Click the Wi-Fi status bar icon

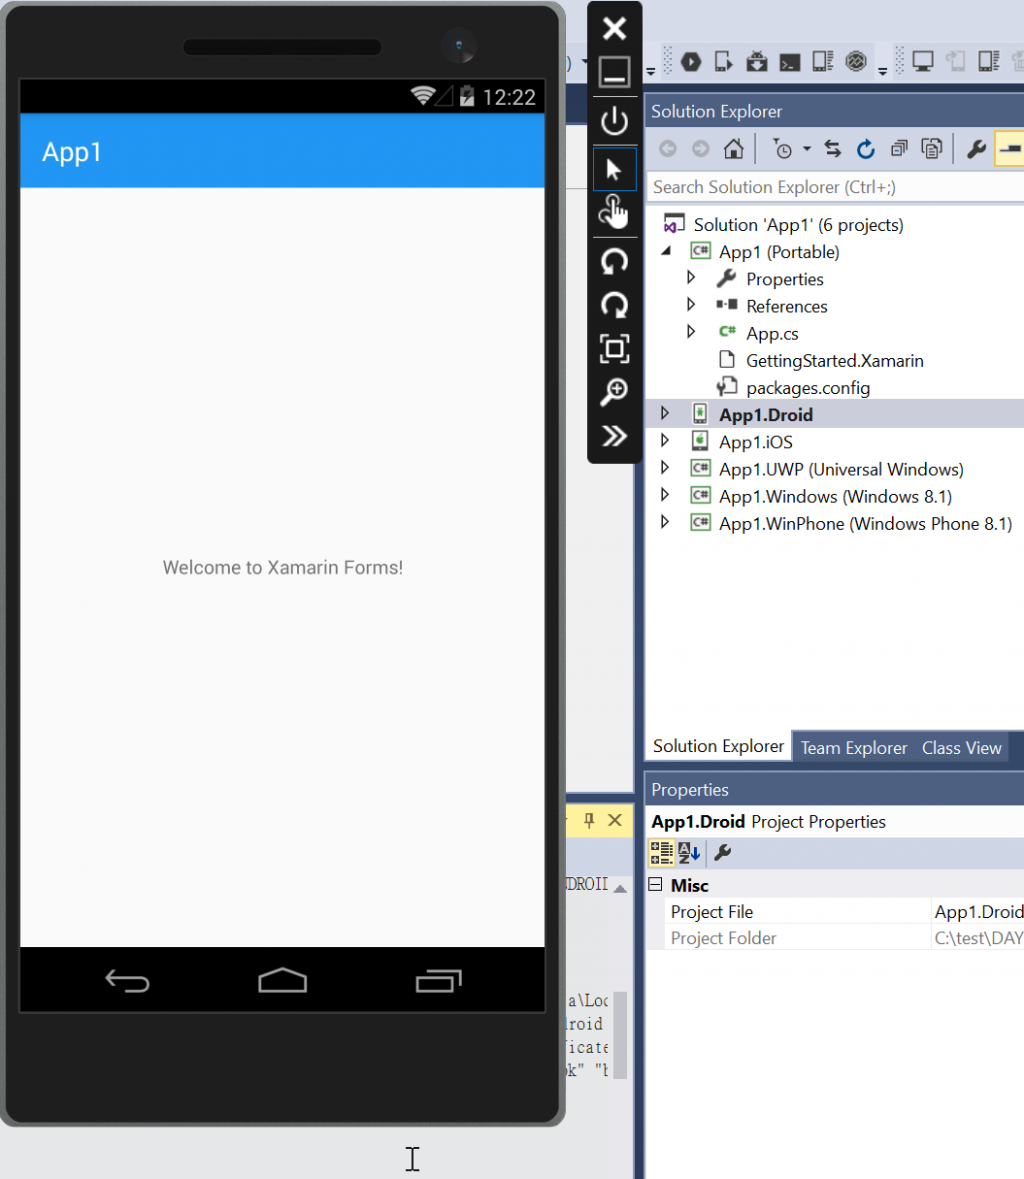[x=423, y=95]
